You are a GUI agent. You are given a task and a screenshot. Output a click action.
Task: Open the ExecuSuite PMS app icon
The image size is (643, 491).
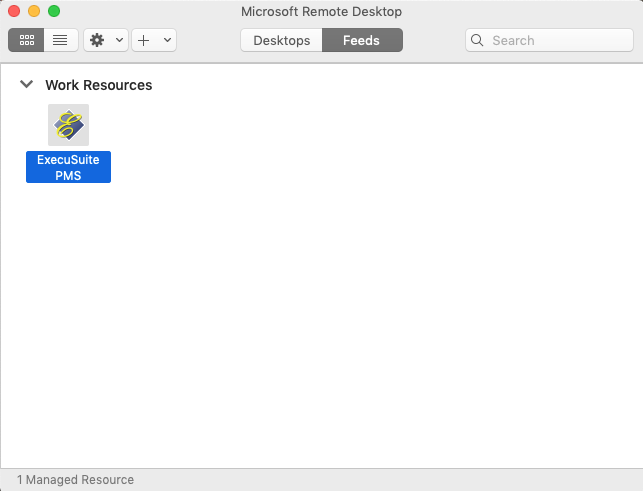pos(68,125)
